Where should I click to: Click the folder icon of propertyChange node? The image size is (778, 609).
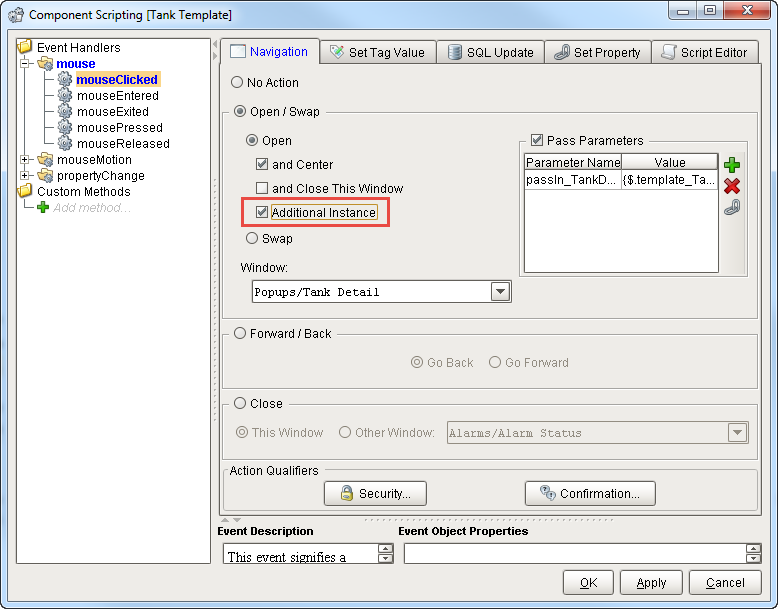45,175
